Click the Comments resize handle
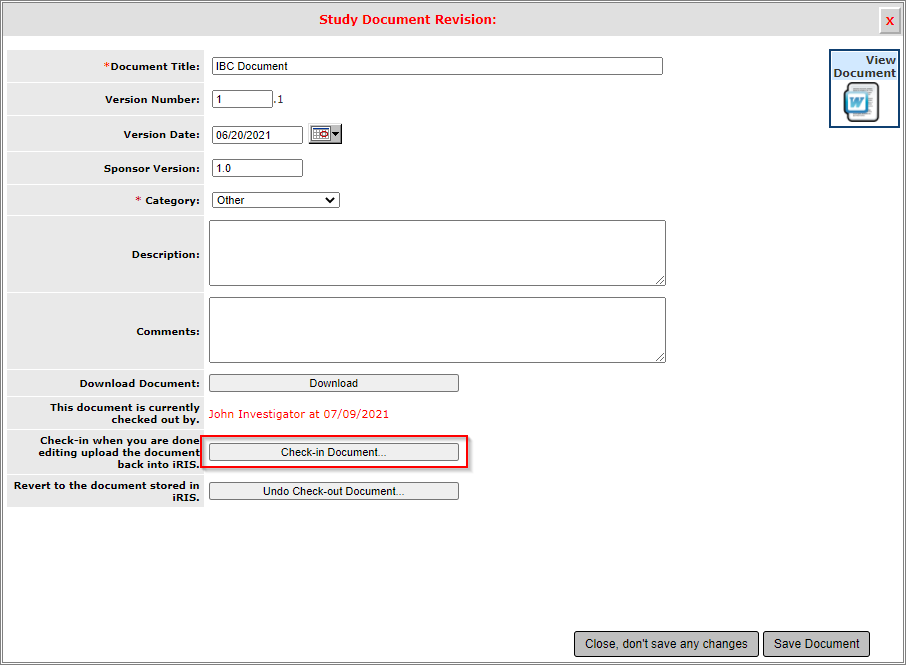This screenshot has width=906, height=665. click(x=660, y=357)
